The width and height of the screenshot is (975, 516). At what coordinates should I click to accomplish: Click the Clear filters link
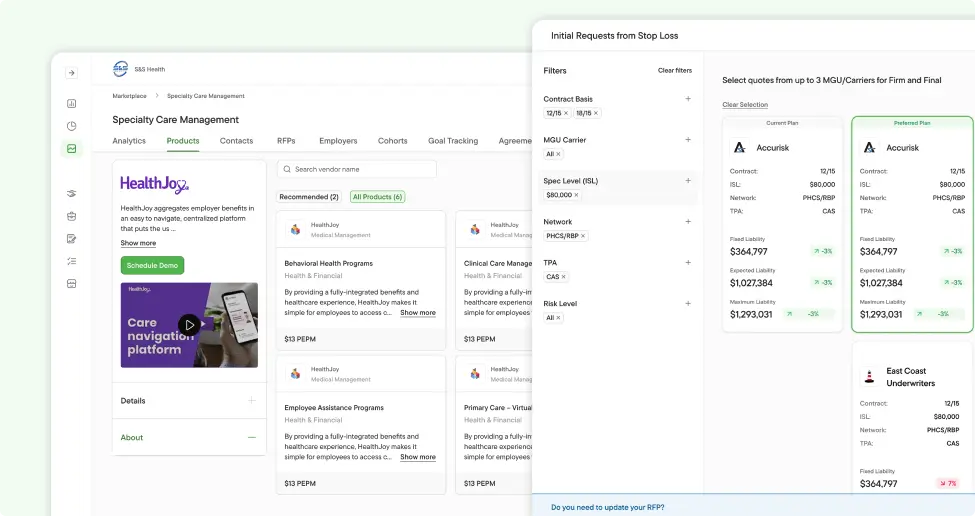pyautogui.click(x=674, y=71)
